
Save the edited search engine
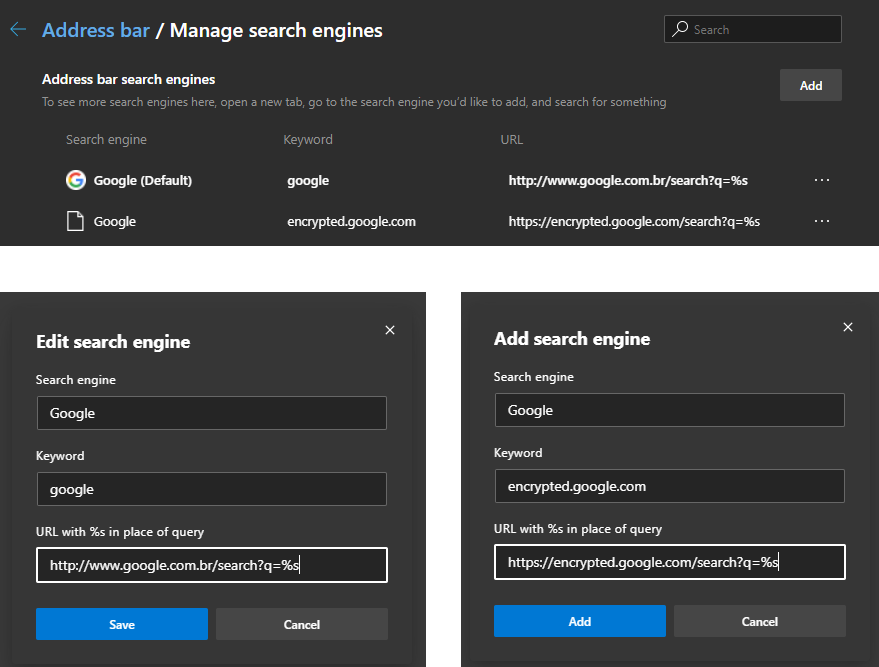[122, 624]
